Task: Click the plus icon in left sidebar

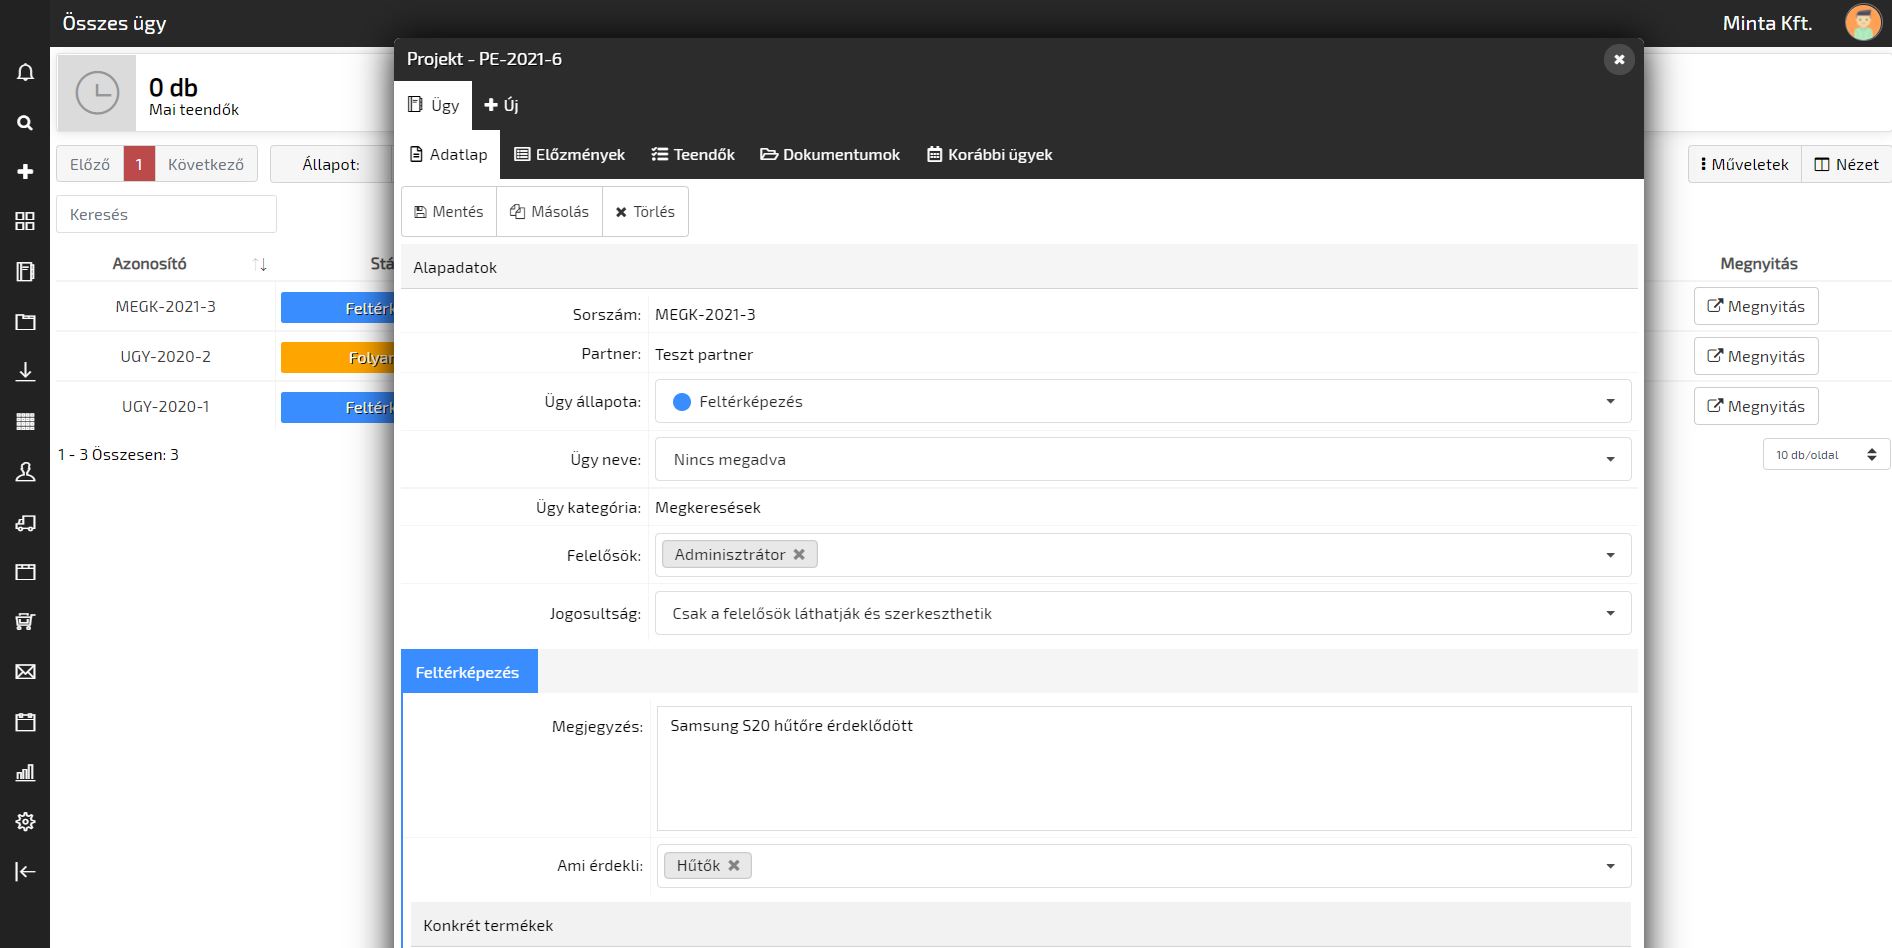Action: click(x=25, y=172)
